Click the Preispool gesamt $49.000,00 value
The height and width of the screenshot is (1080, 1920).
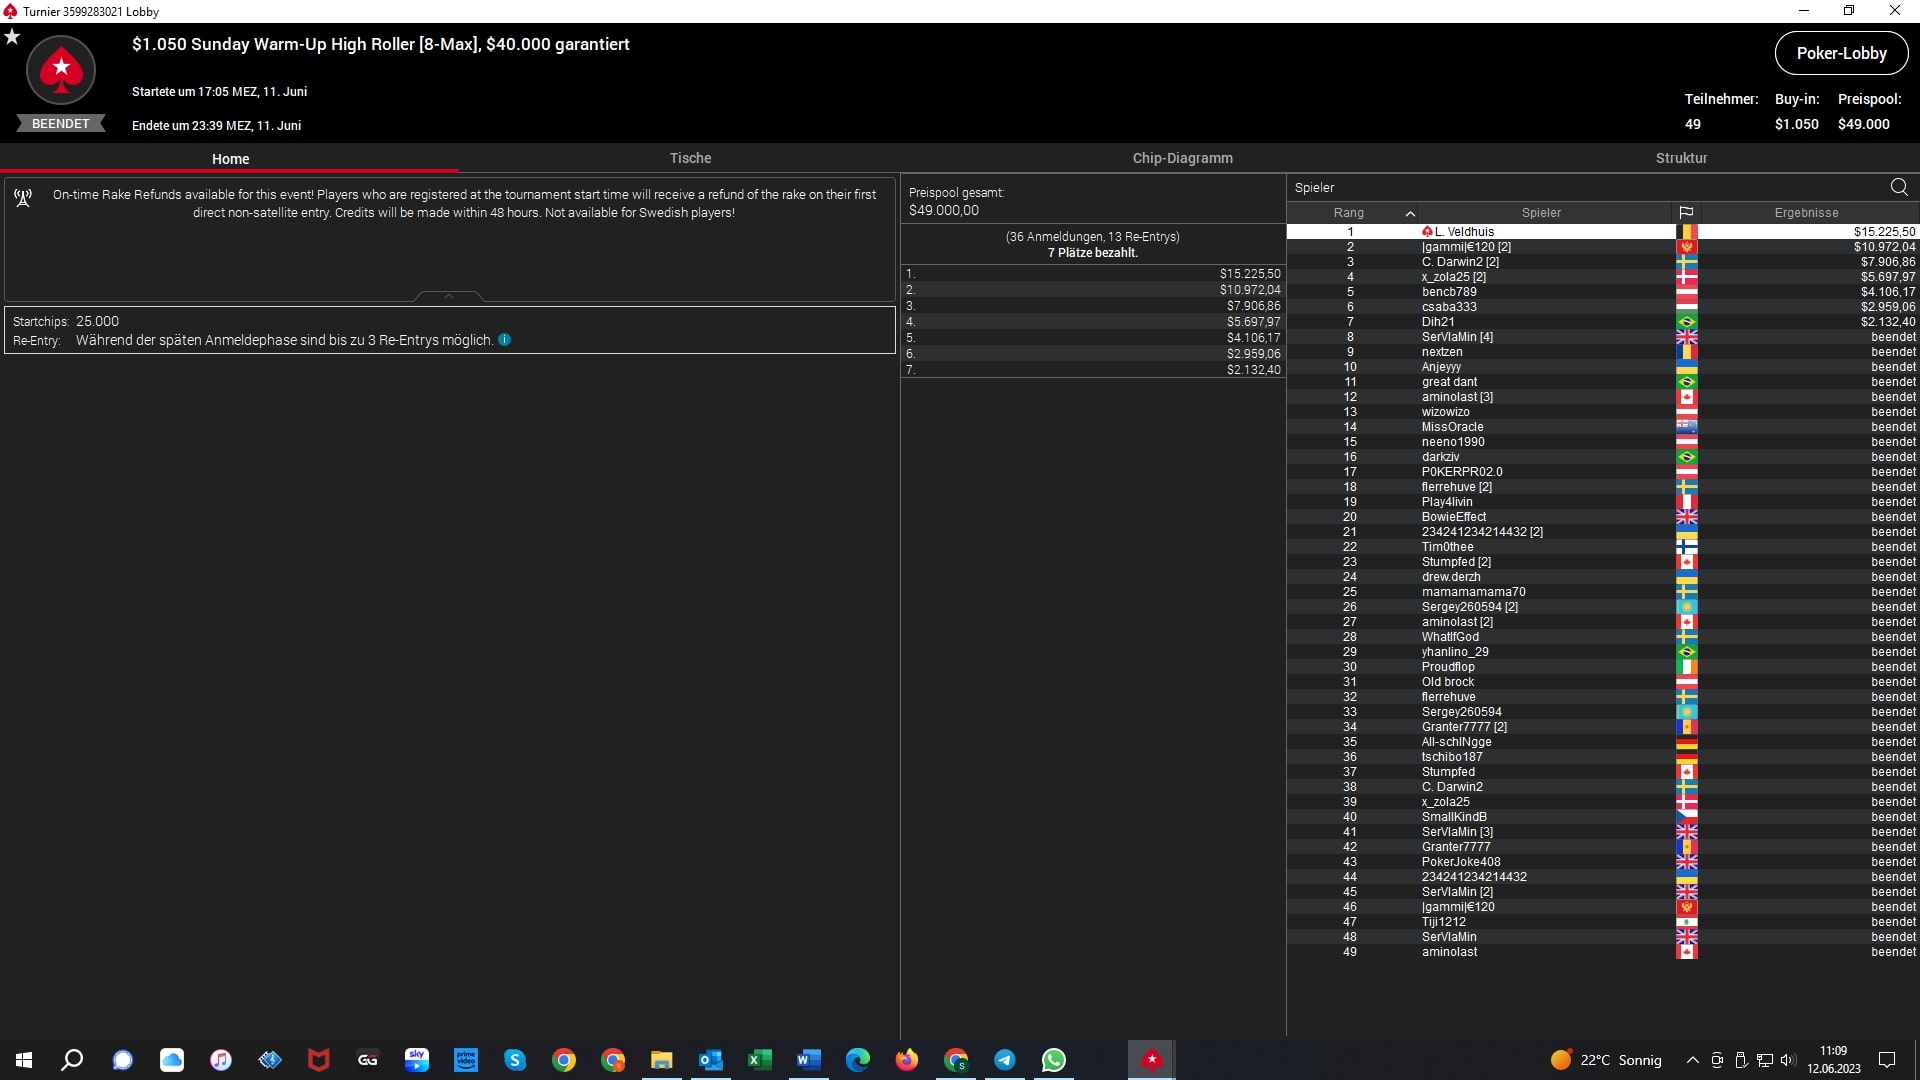pyautogui.click(x=944, y=210)
